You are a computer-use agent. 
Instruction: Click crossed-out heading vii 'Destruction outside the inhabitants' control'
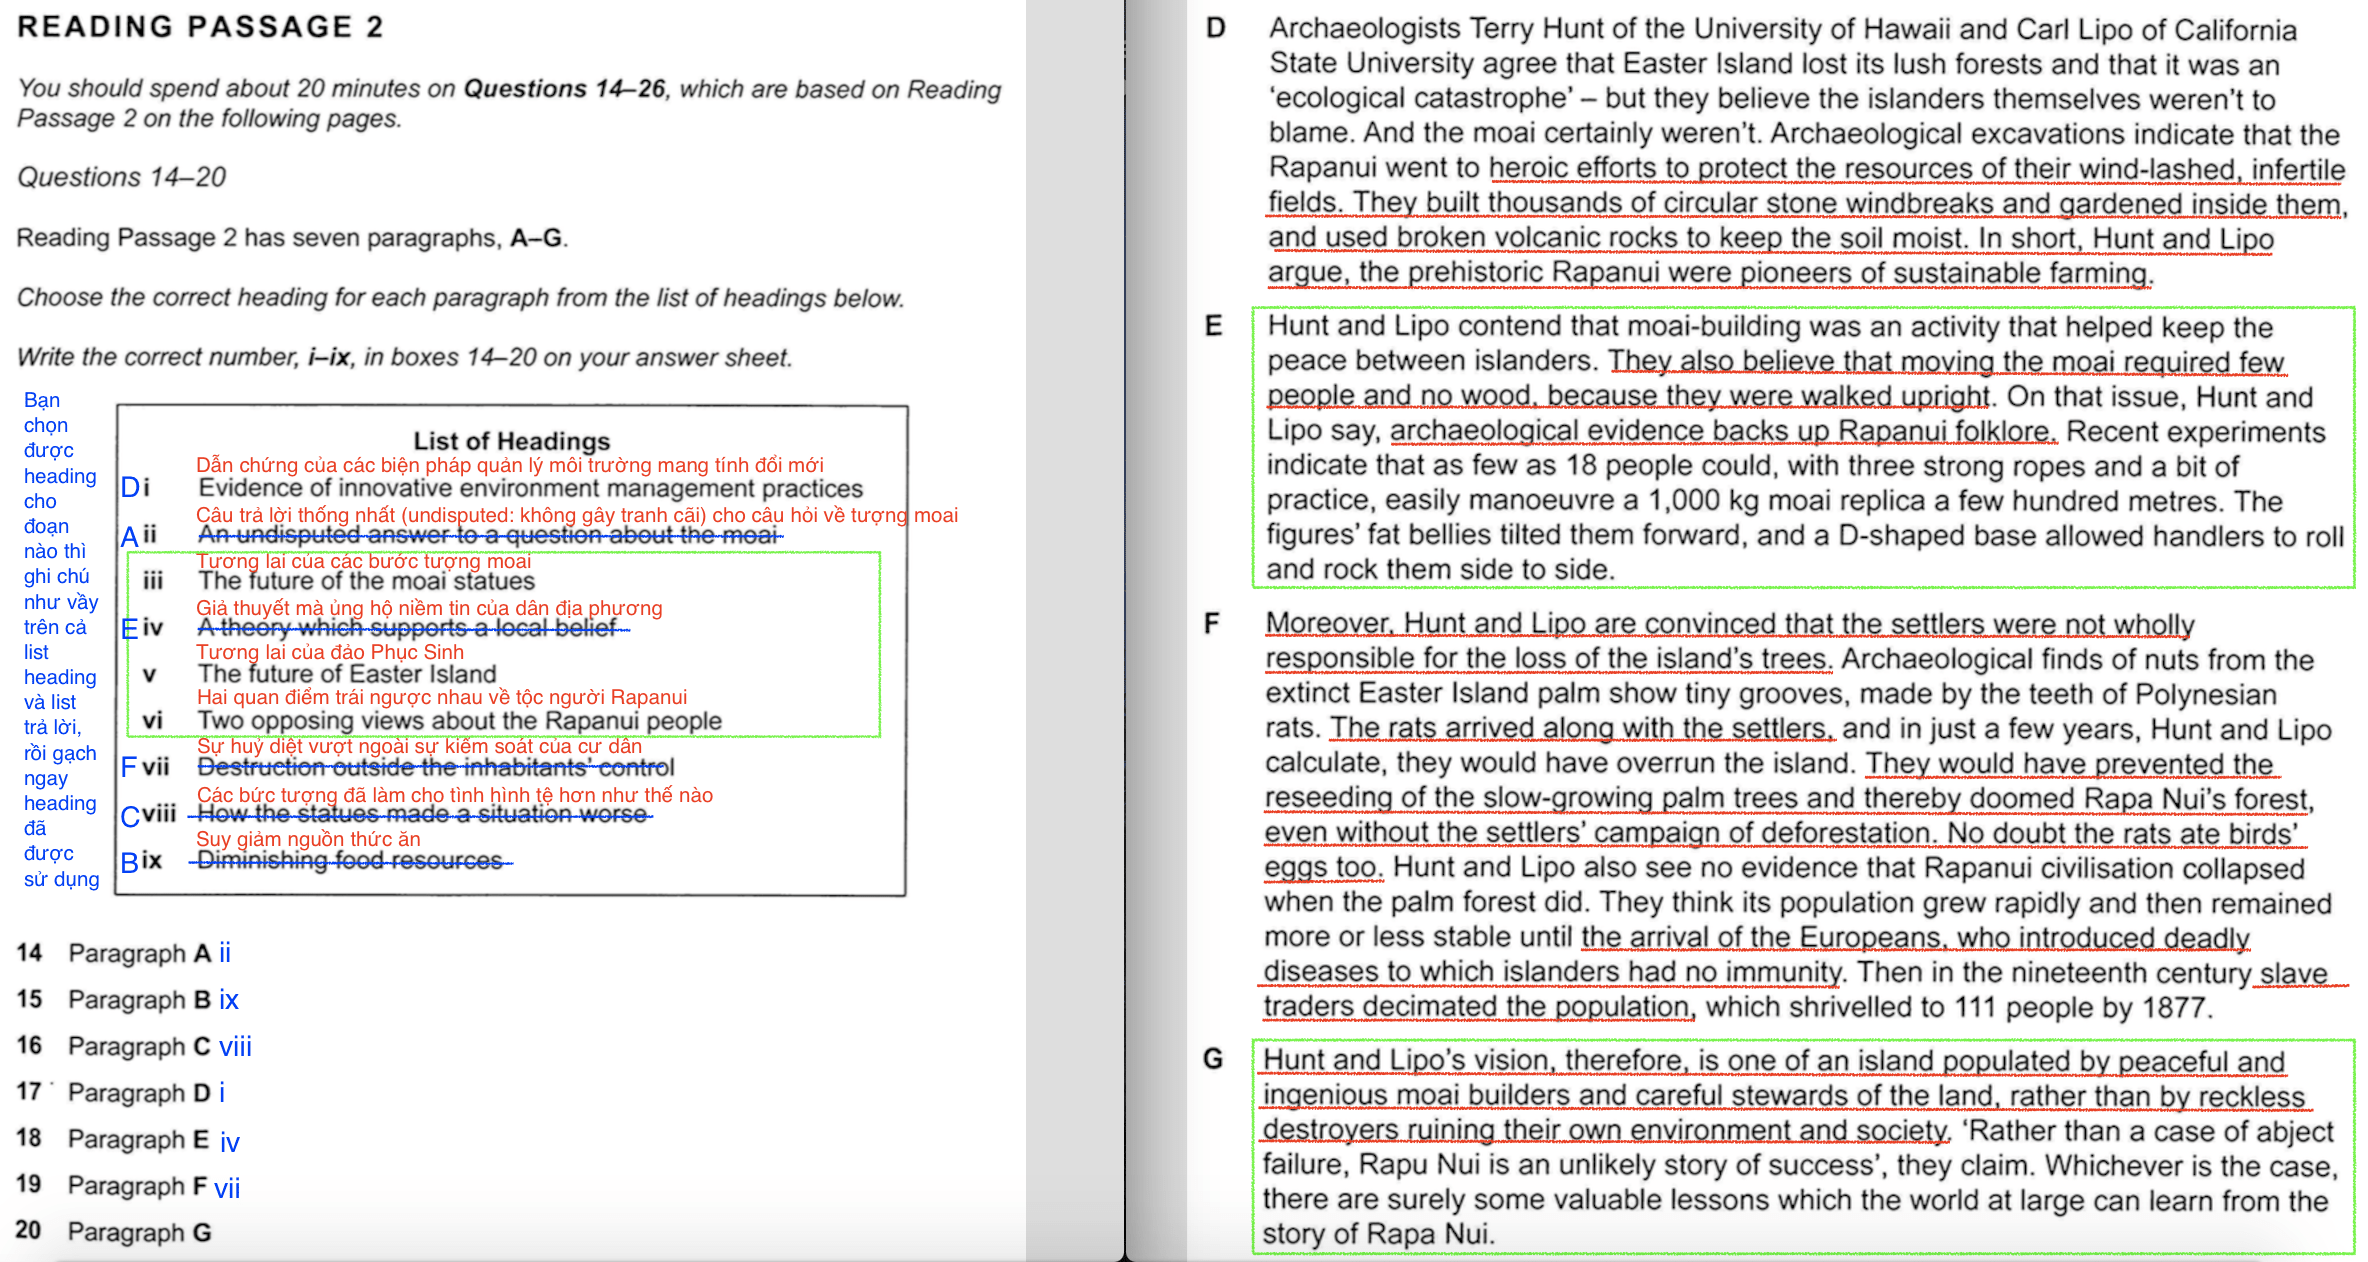[x=436, y=768]
